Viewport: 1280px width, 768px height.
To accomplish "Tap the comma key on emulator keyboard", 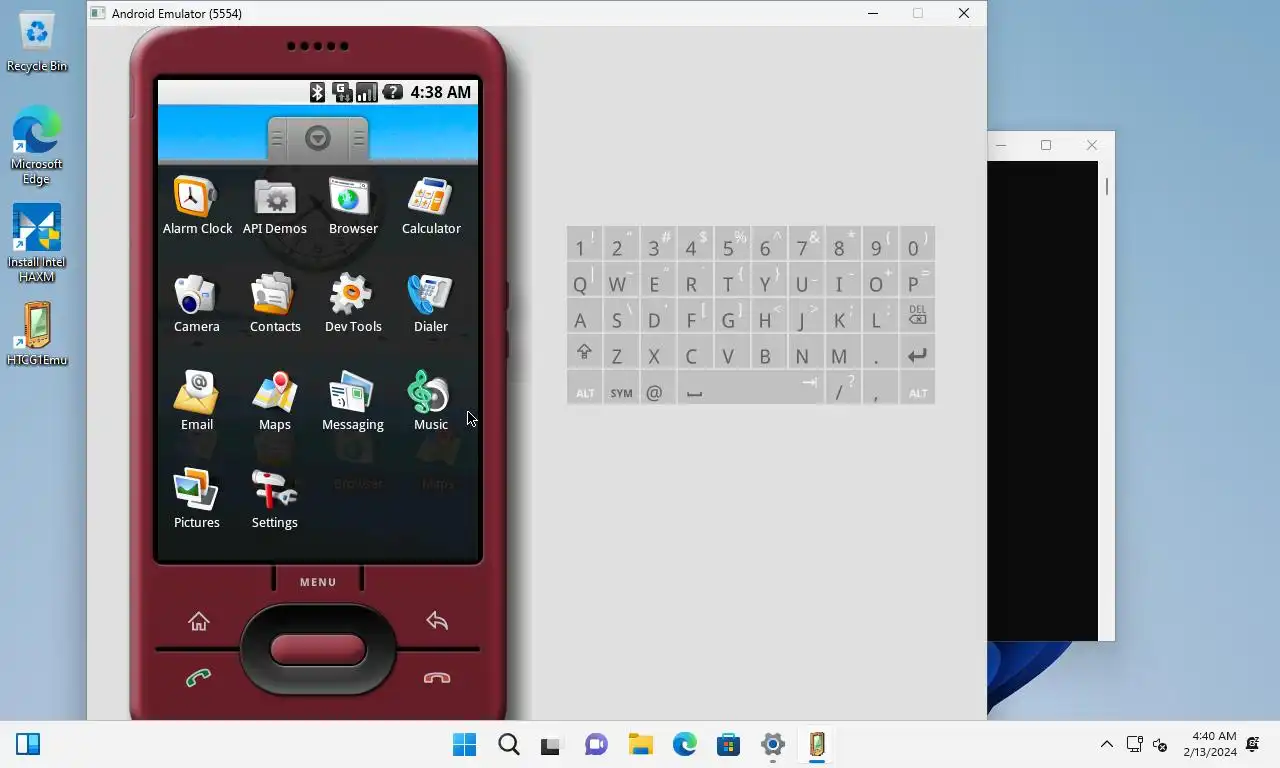I will pyautogui.click(x=880, y=390).
